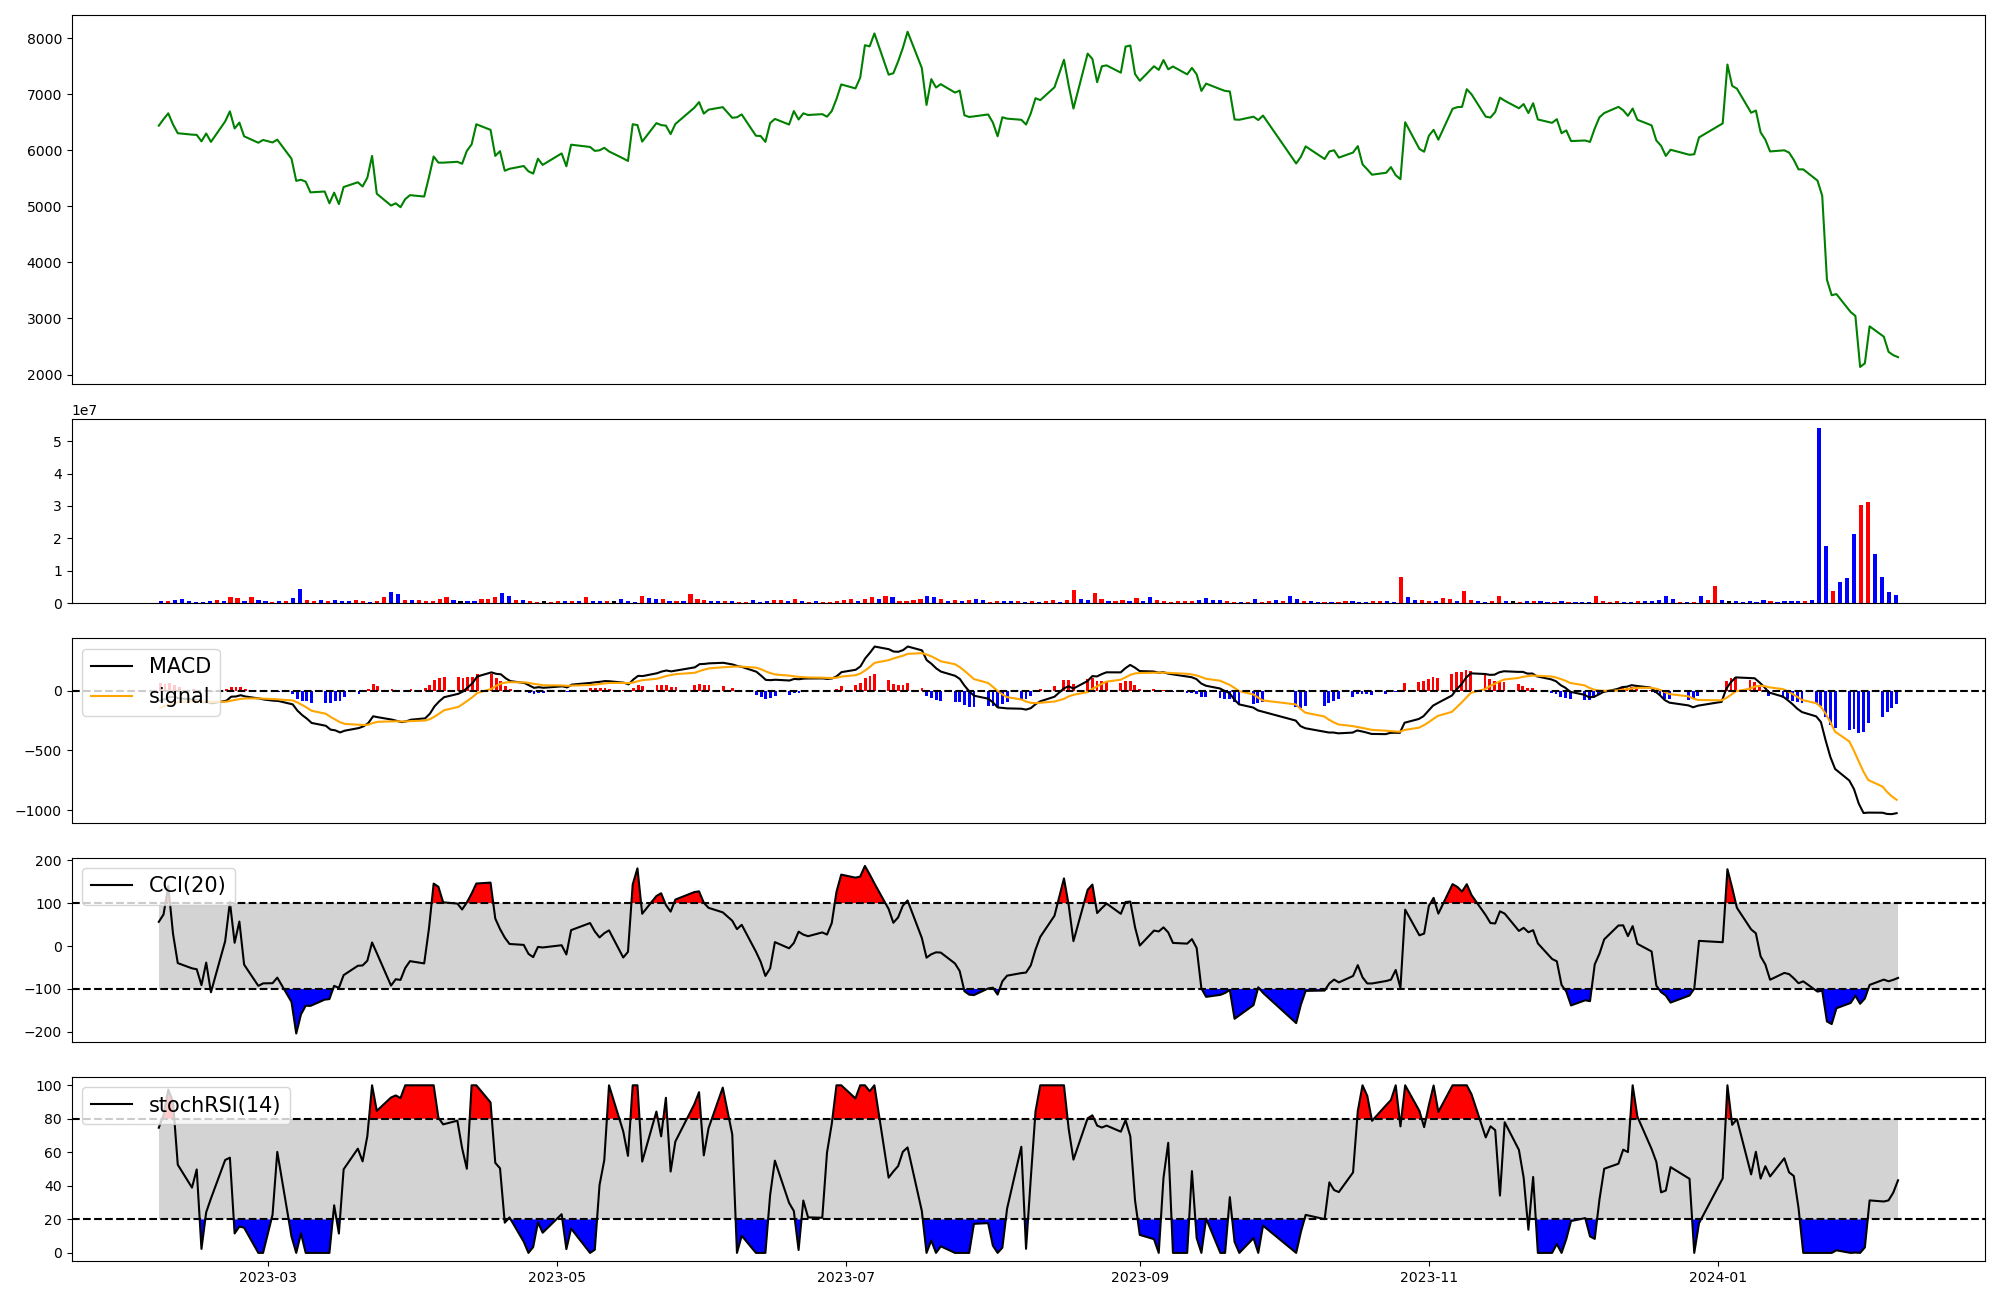This screenshot has height=1300, width=2000.
Task: Click the 2023-05 x-axis date label
Action: 557,1277
